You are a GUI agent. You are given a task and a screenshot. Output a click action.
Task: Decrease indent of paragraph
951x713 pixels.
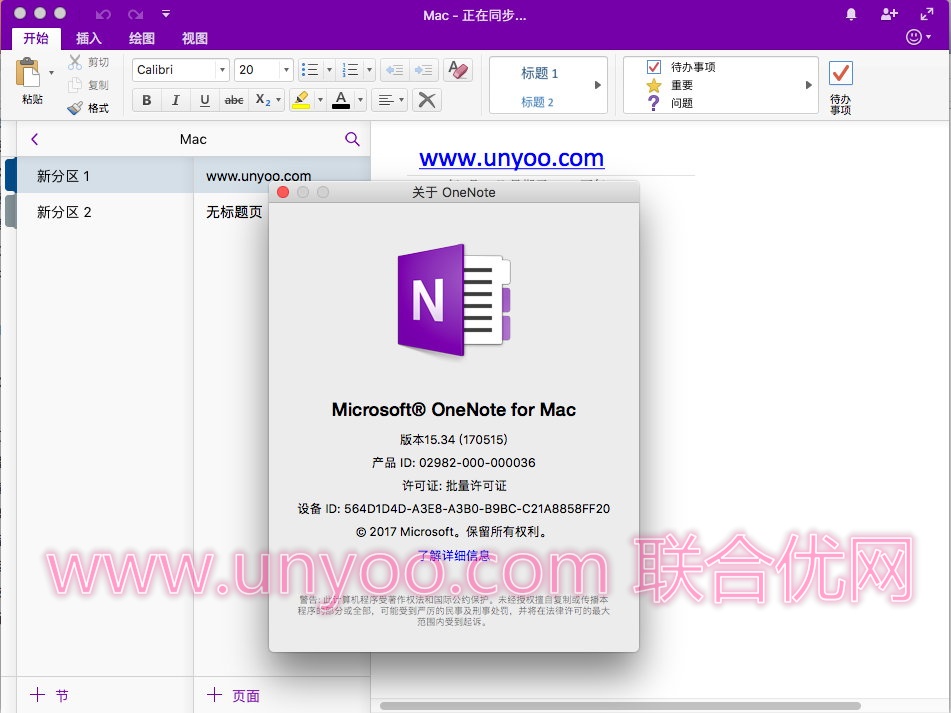click(x=395, y=70)
